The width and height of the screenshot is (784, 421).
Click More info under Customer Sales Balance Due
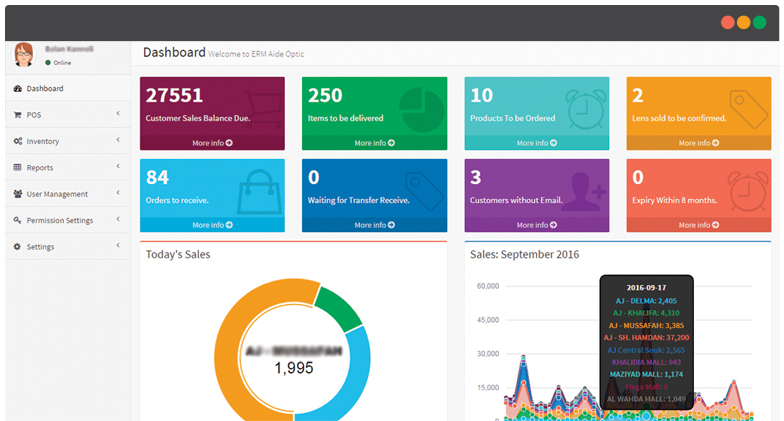[x=212, y=143]
